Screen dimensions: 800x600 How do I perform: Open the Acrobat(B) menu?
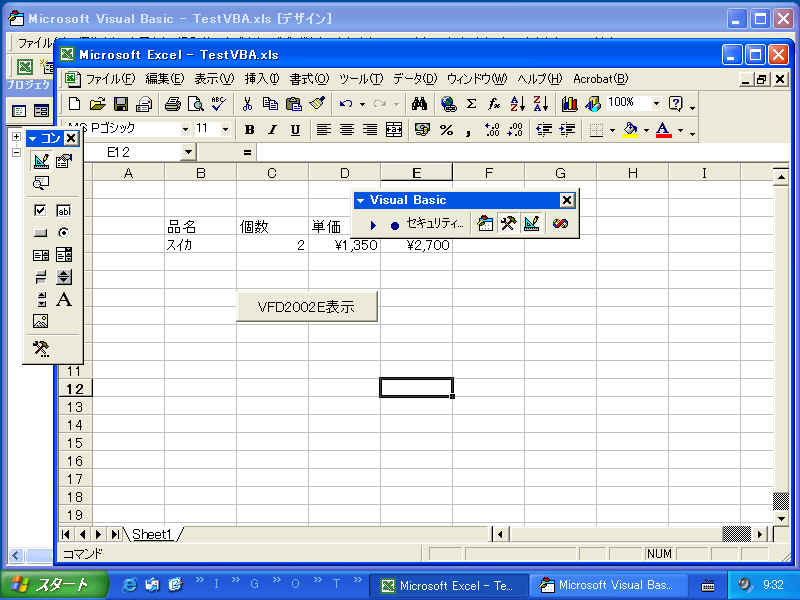601,79
